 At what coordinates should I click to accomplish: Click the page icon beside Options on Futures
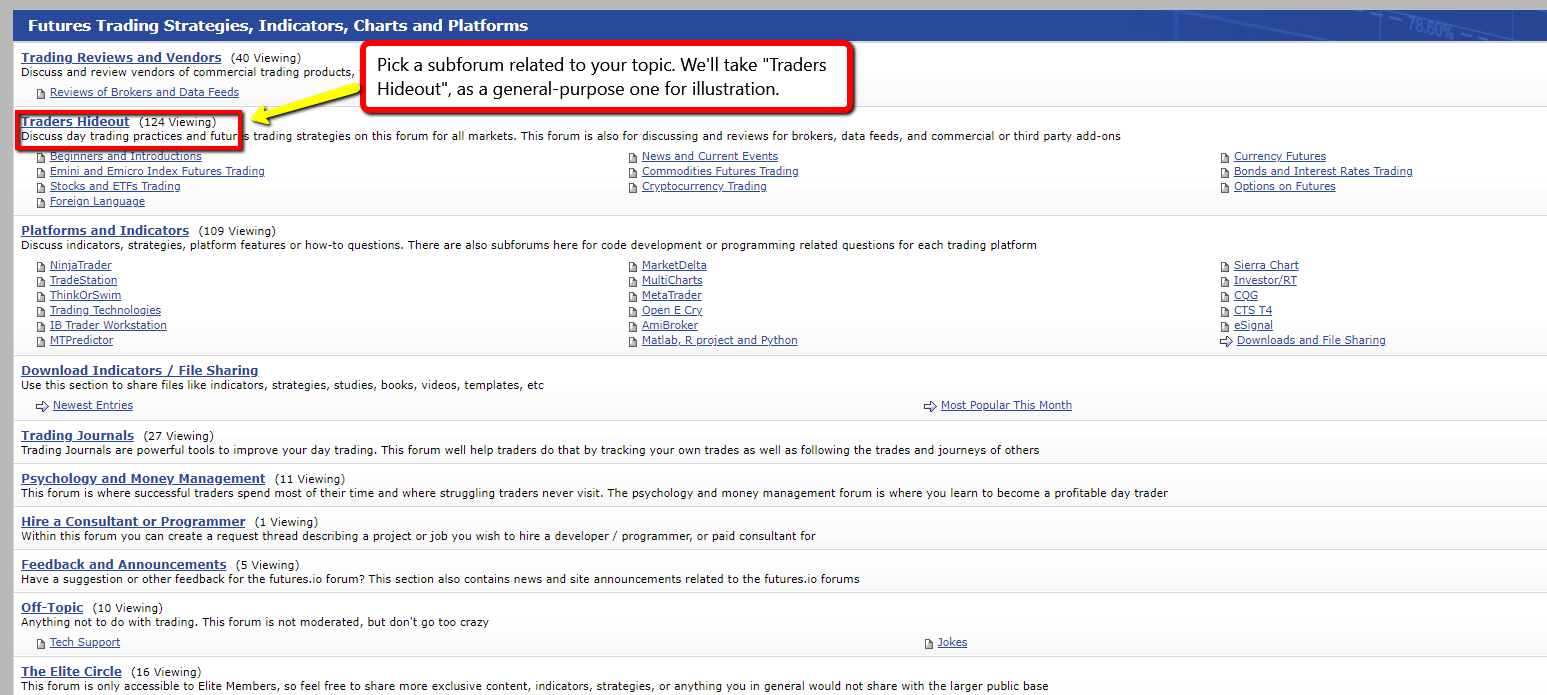pos(1225,187)
